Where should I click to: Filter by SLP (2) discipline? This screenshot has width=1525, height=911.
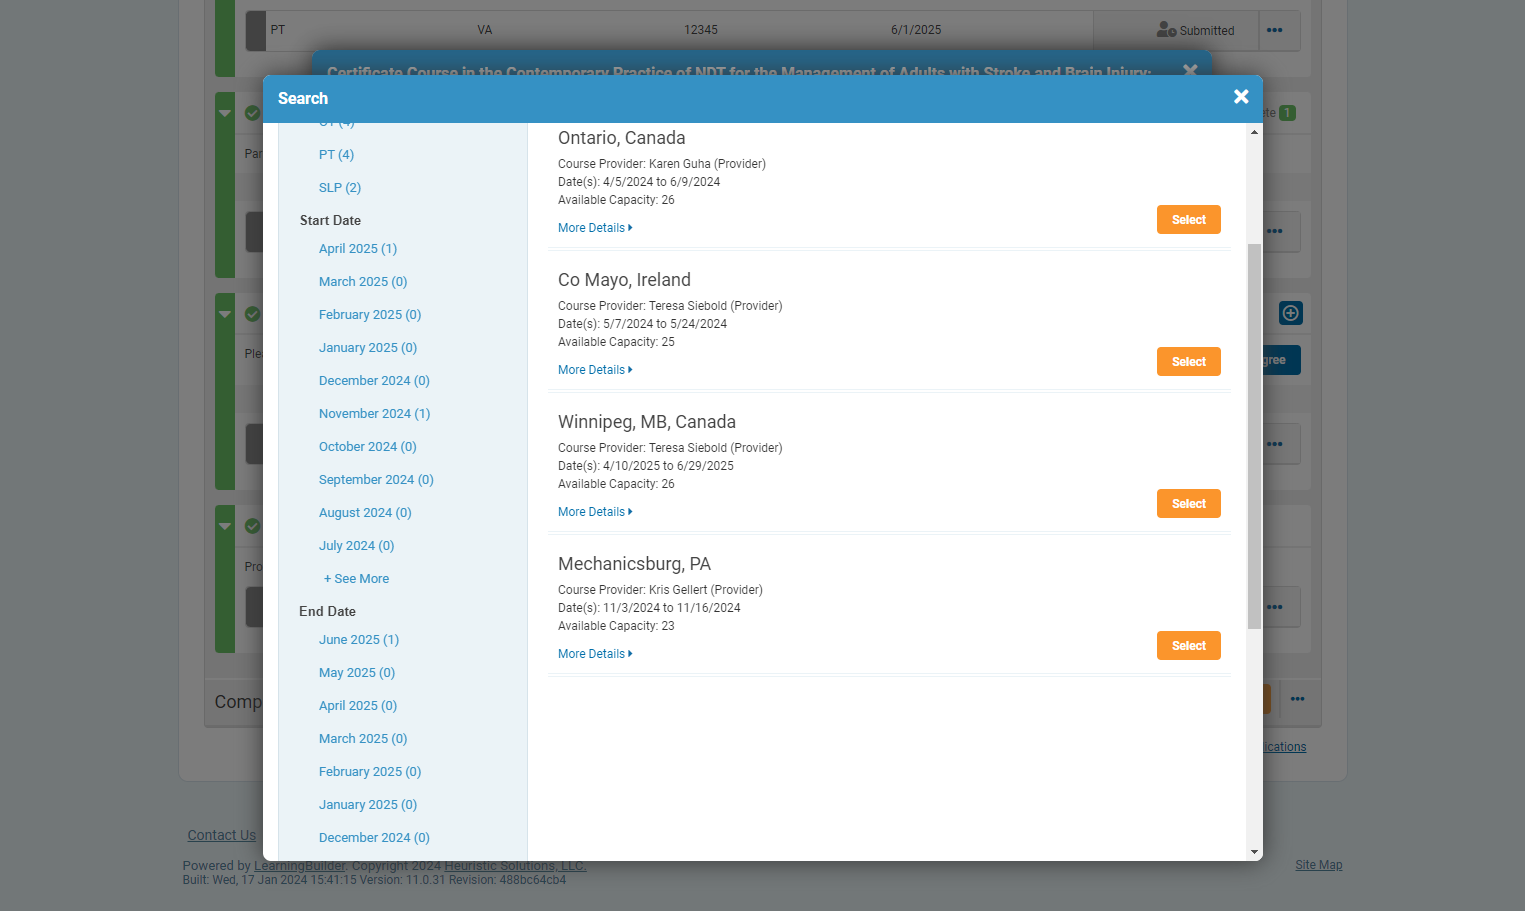coord(340,188)
